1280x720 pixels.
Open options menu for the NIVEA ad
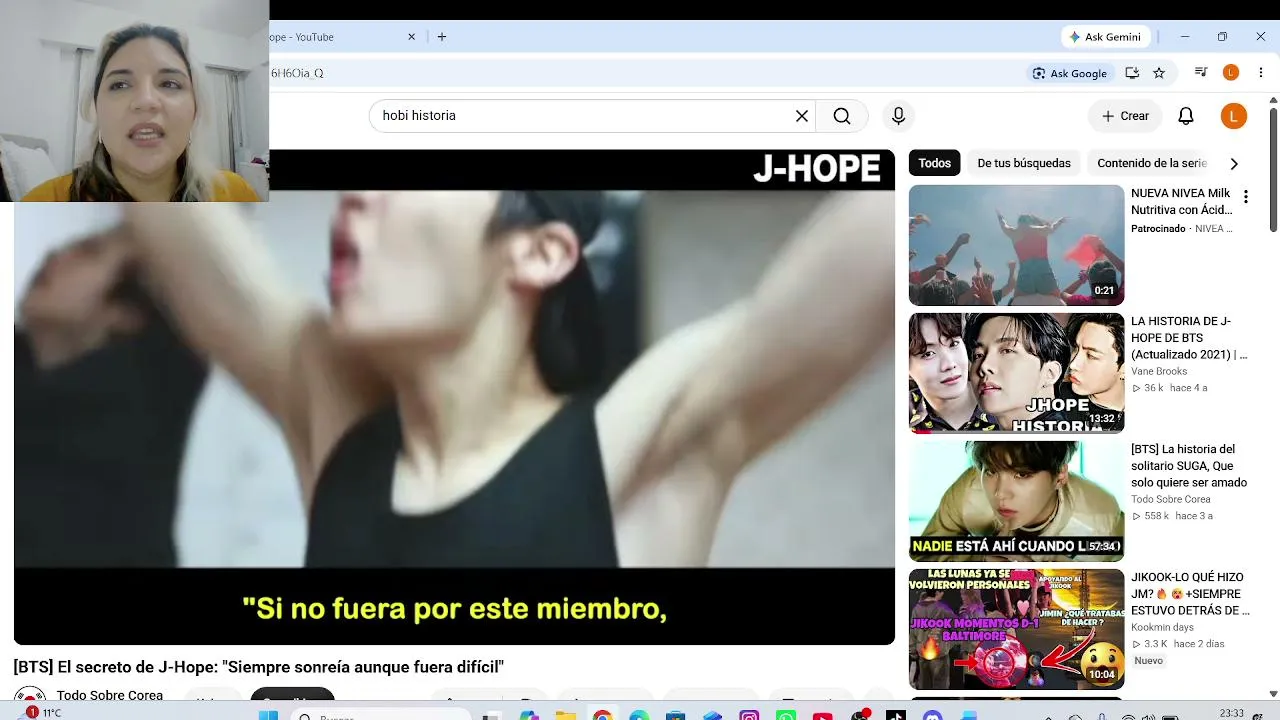1246,197
